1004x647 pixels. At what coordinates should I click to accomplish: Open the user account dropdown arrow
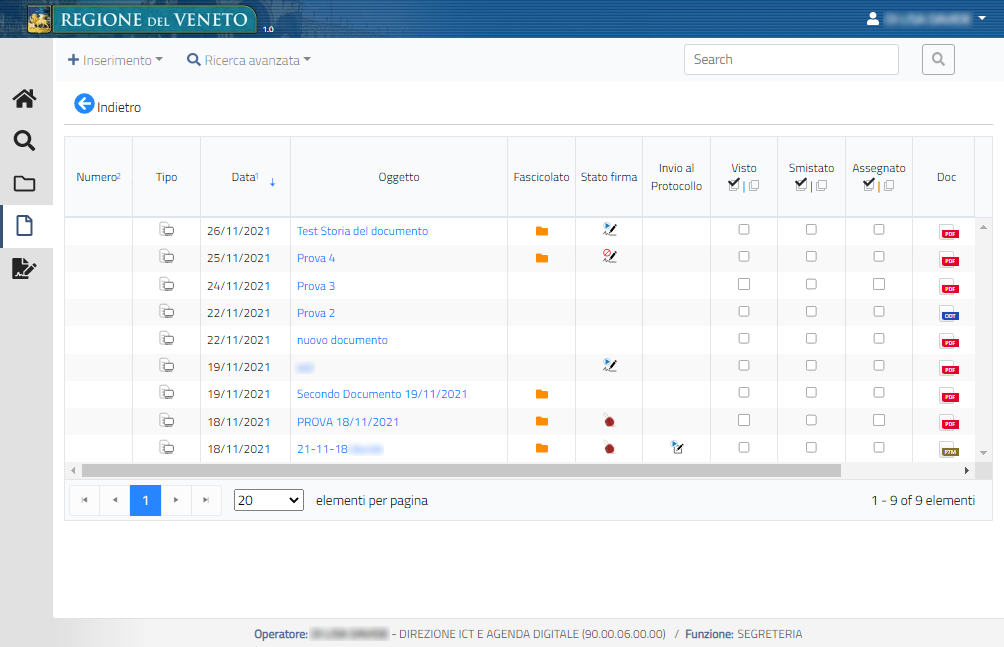coord(982,19)
